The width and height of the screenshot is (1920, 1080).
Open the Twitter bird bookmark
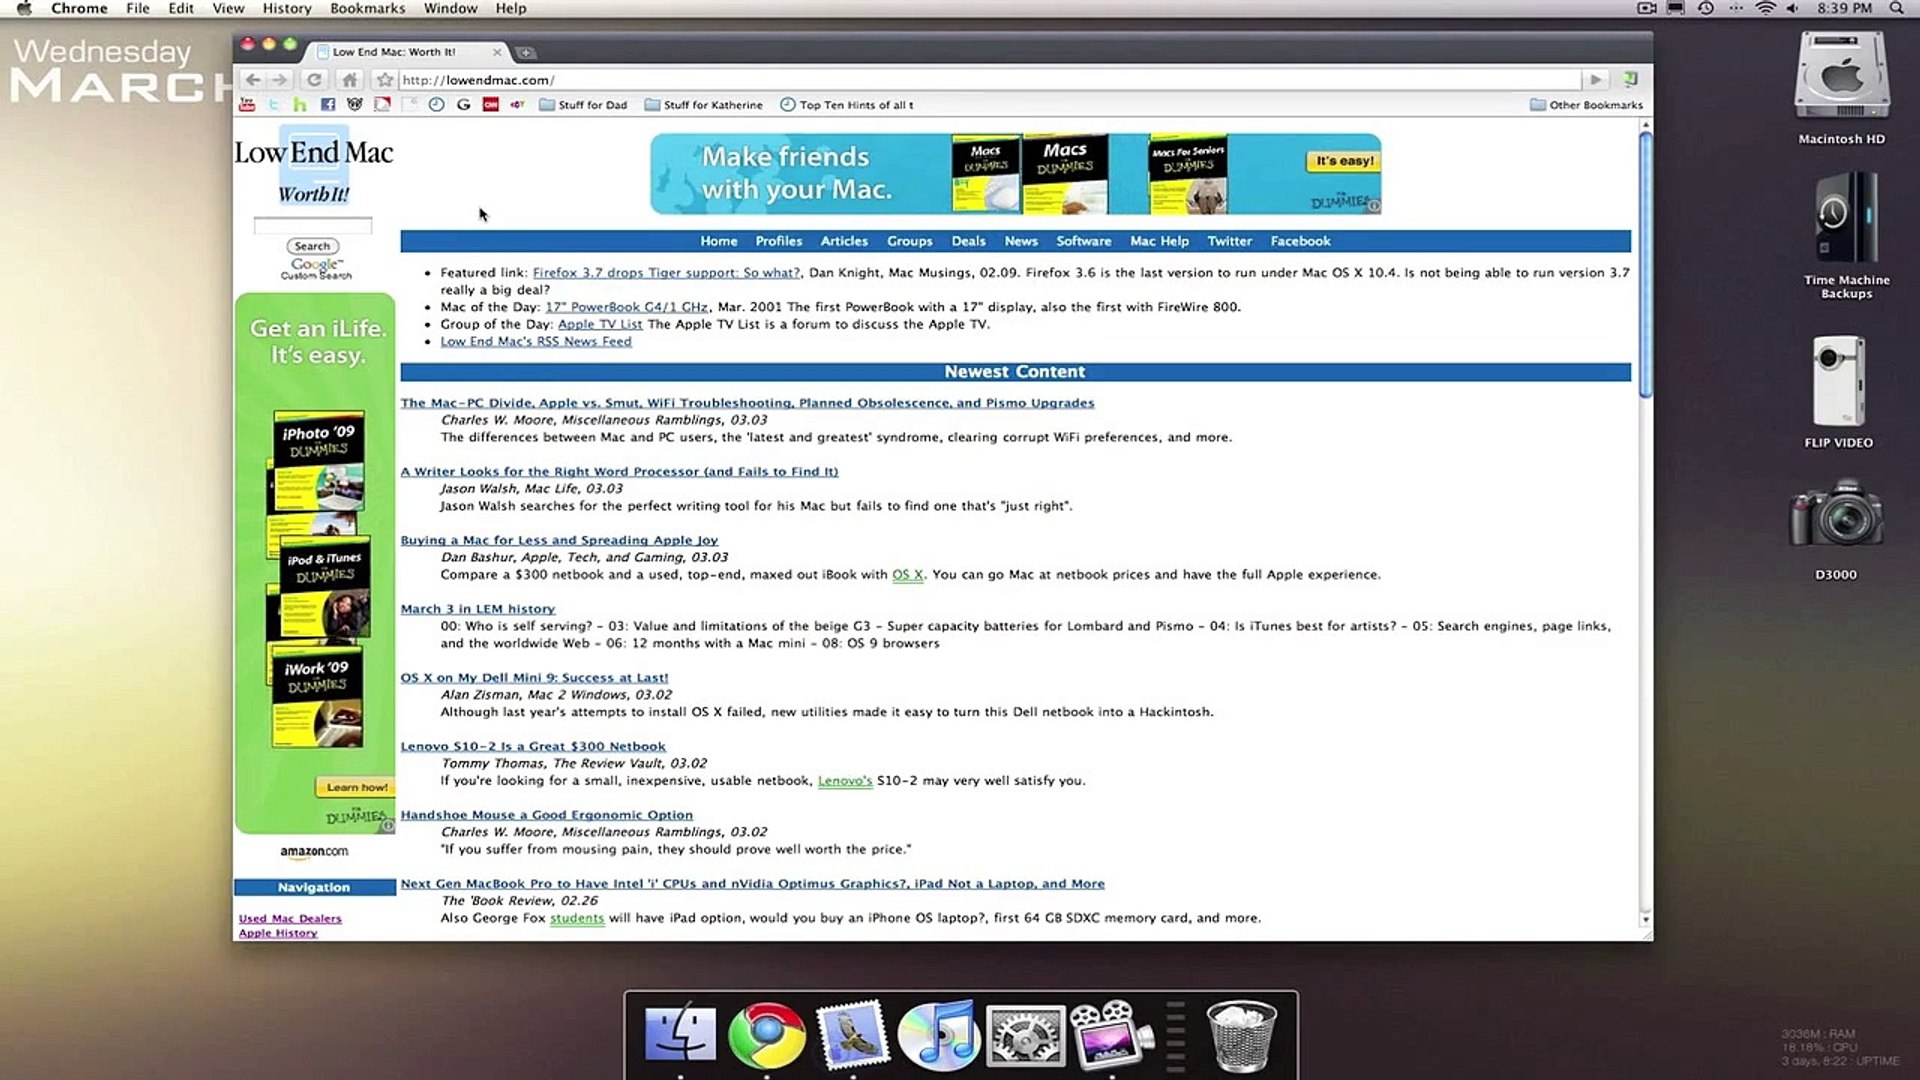coord(273,105)
